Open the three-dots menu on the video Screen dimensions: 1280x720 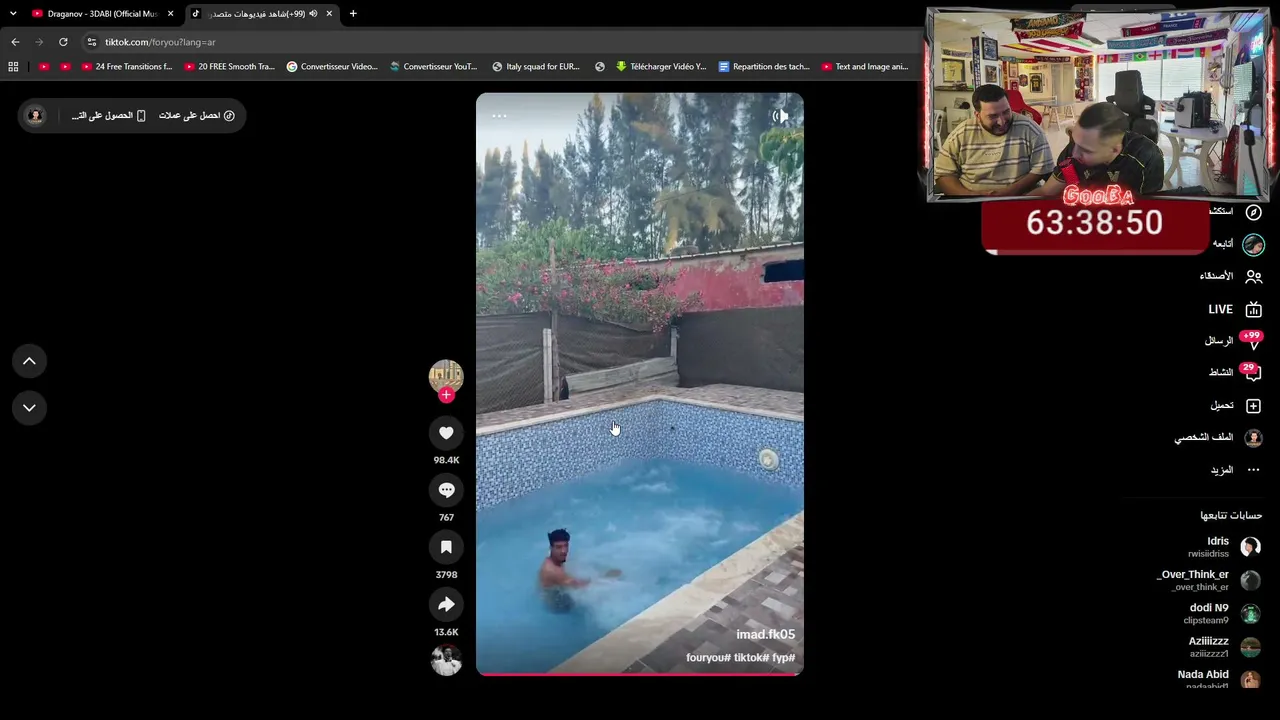click(x=499, y=116)
